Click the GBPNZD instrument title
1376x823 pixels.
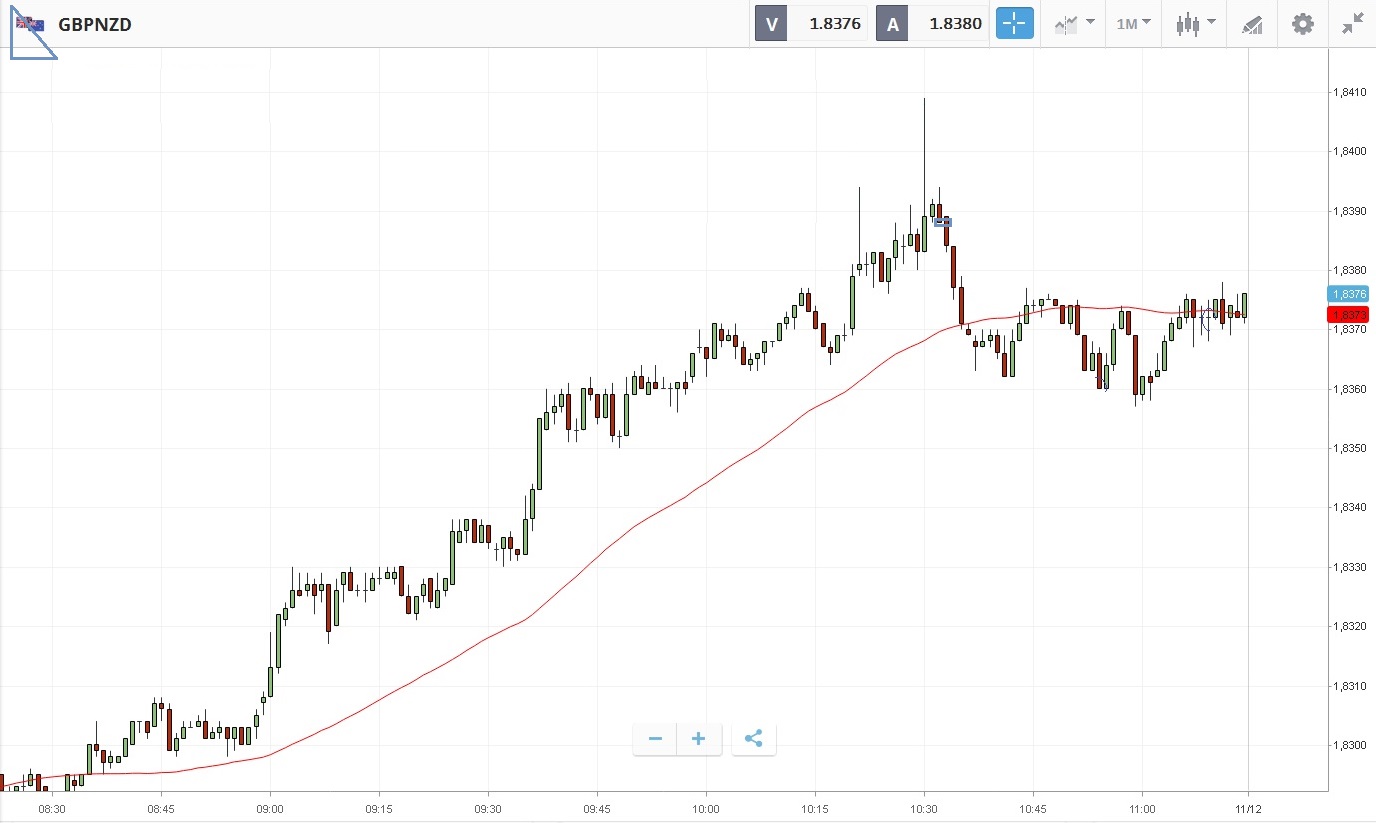tap(95, 24)
